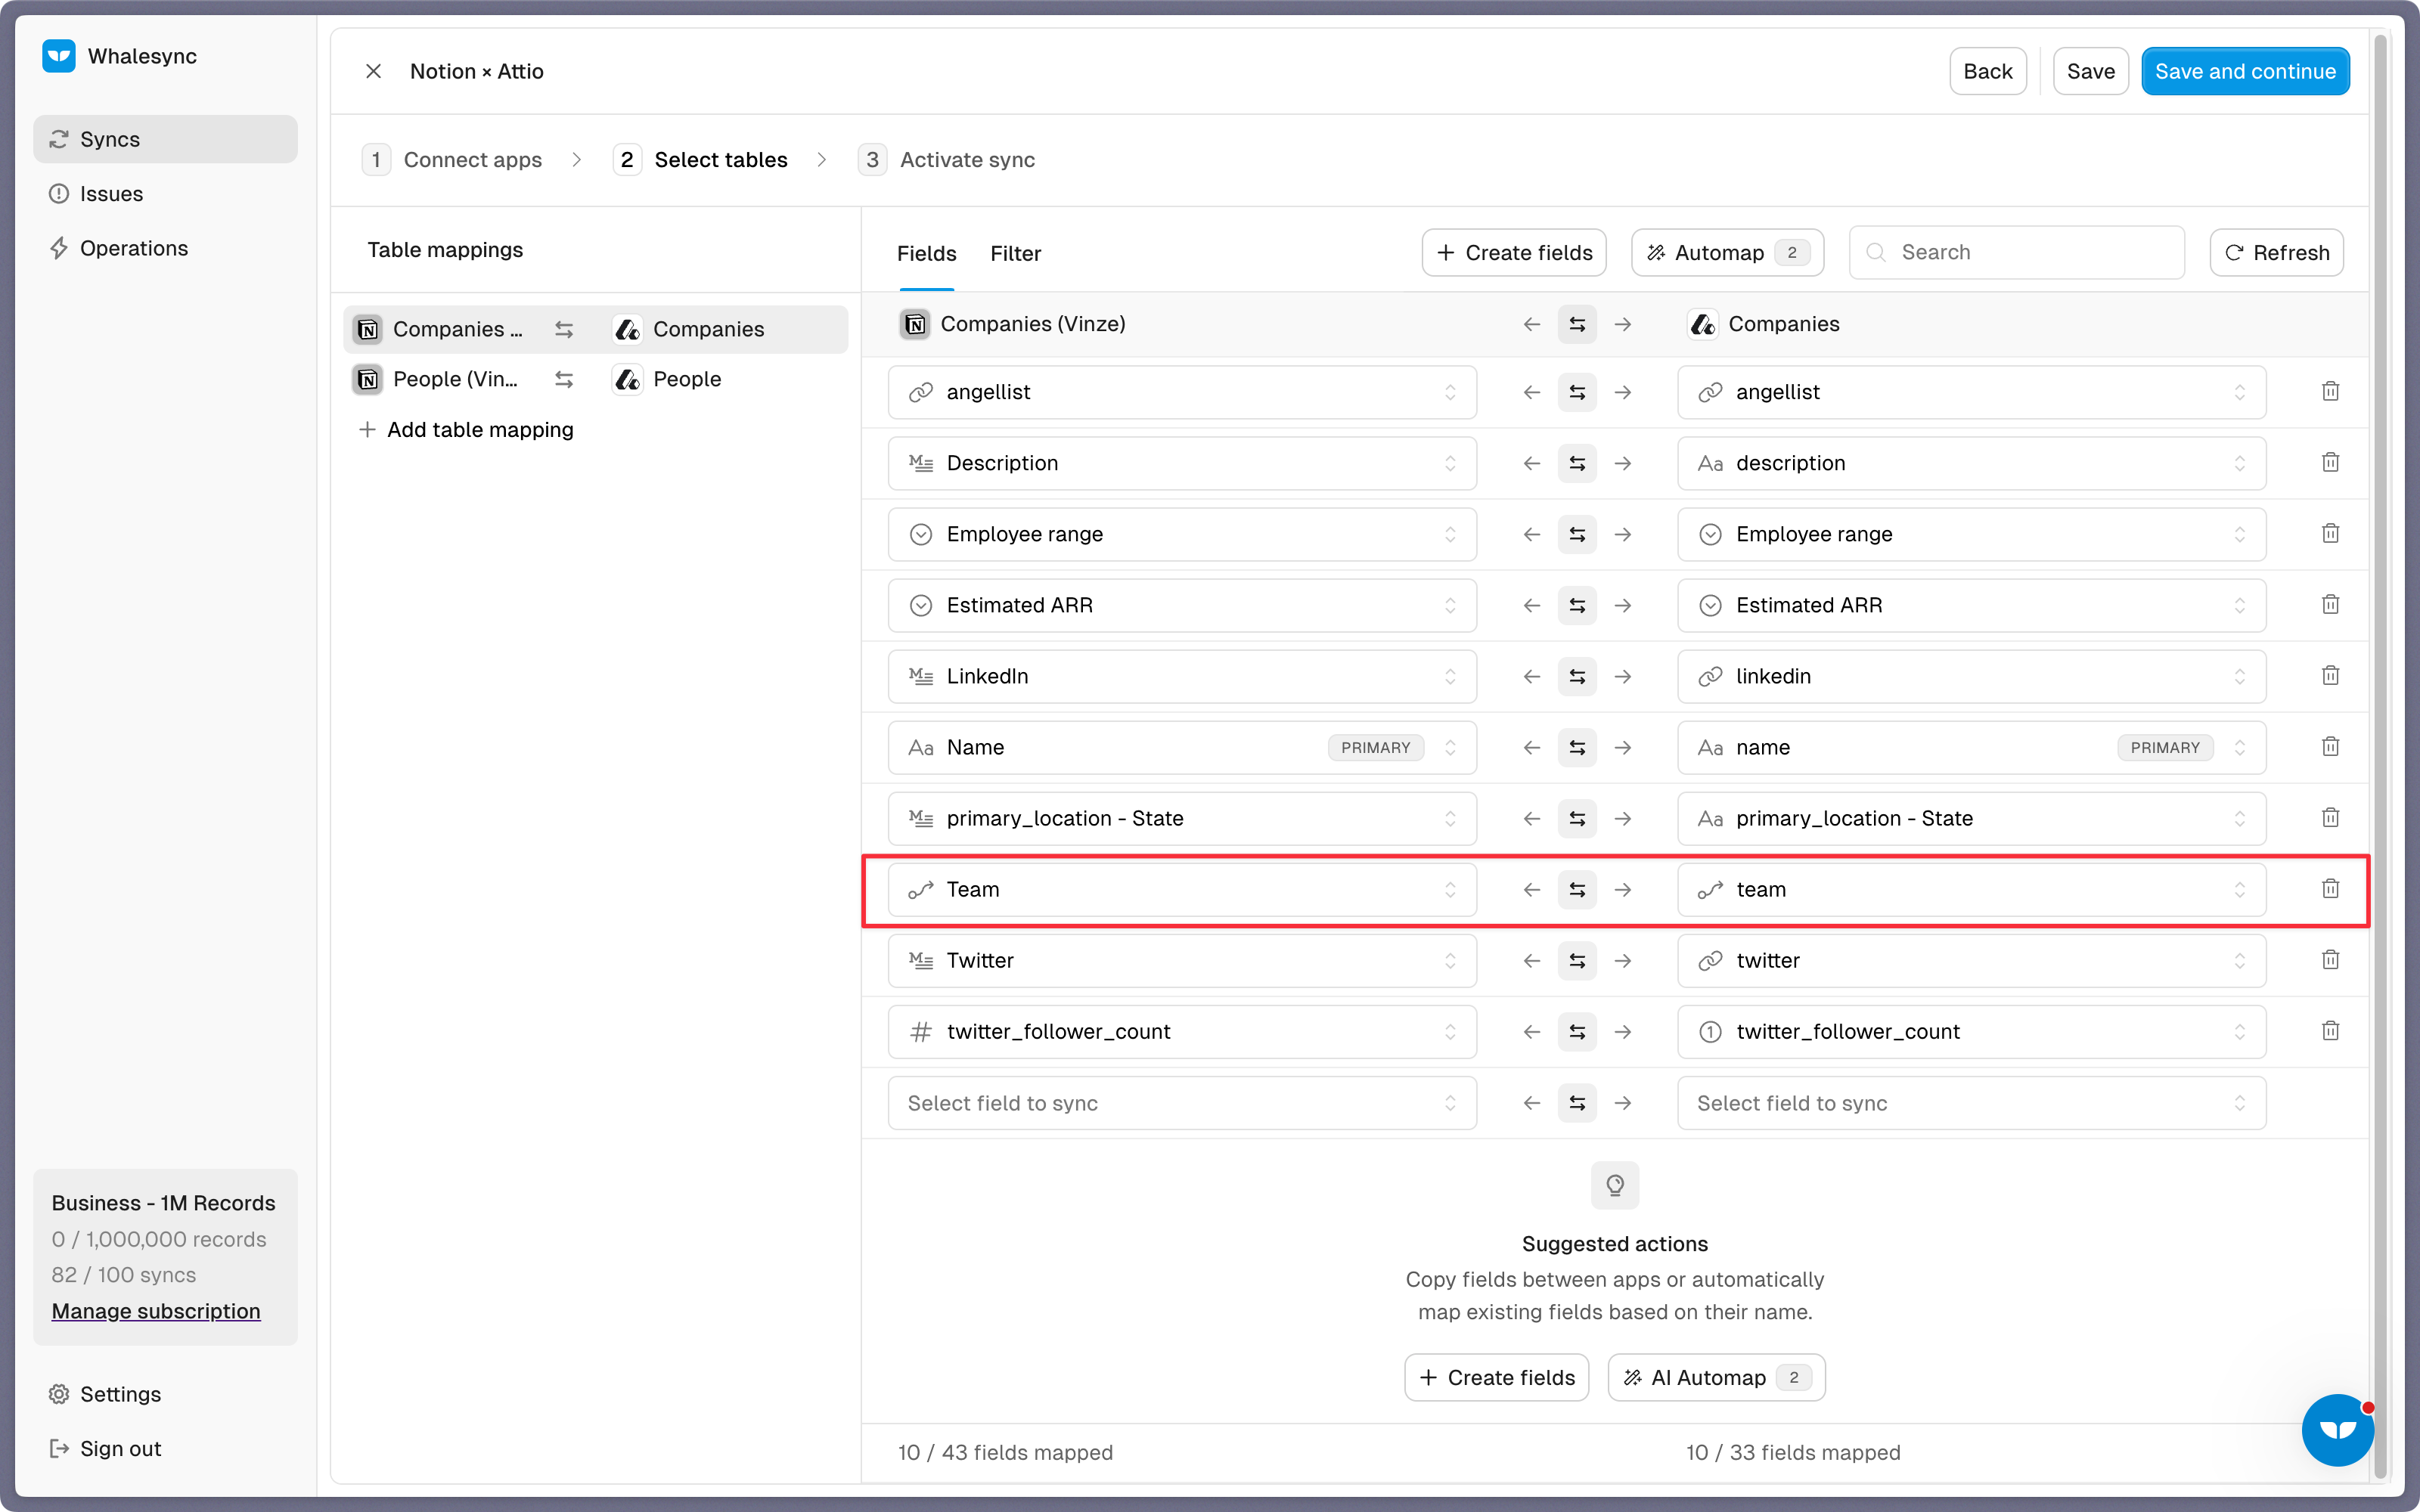Delete the Description field mapping
The image size is (2420, 1512).
(2330, 462)
